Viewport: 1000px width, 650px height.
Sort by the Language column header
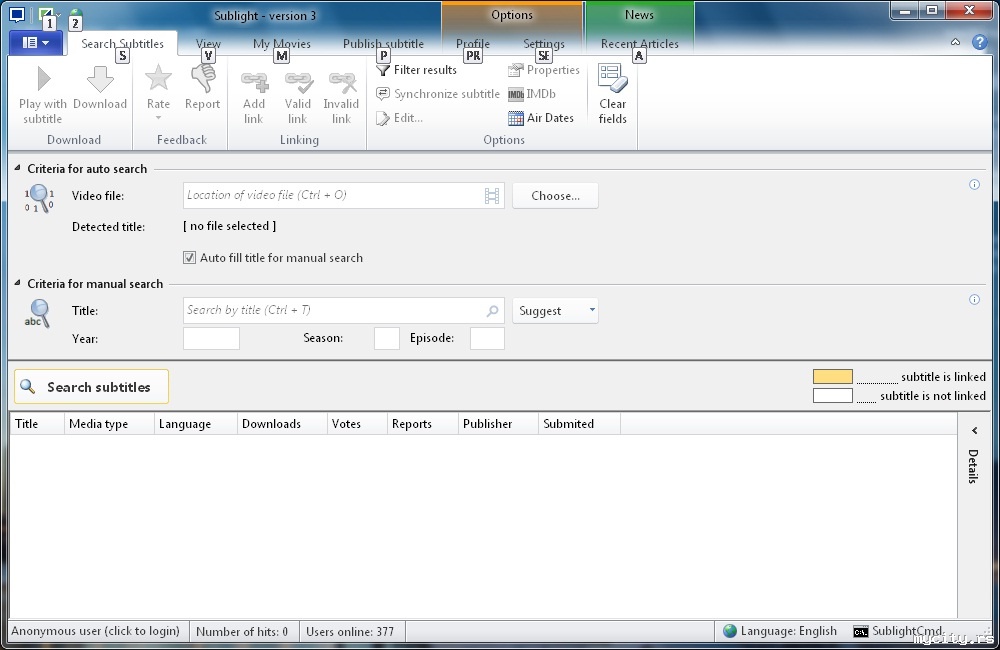196,424
